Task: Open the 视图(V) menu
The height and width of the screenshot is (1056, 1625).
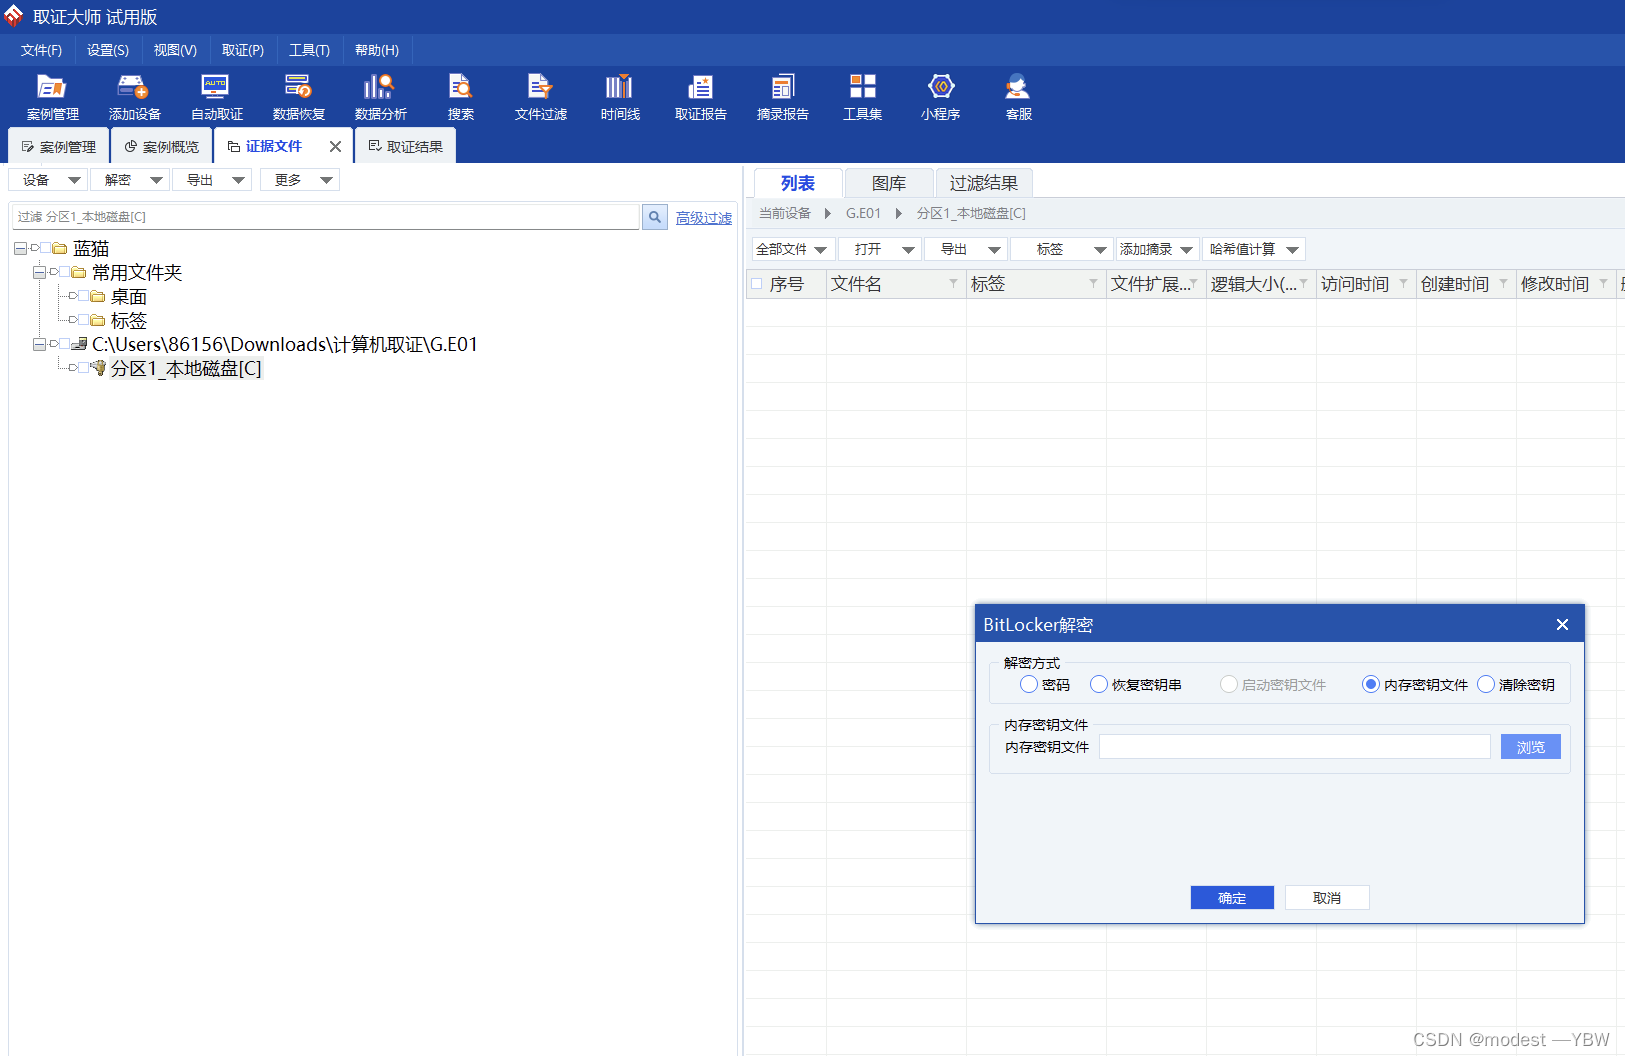Action: click(175, 50)
